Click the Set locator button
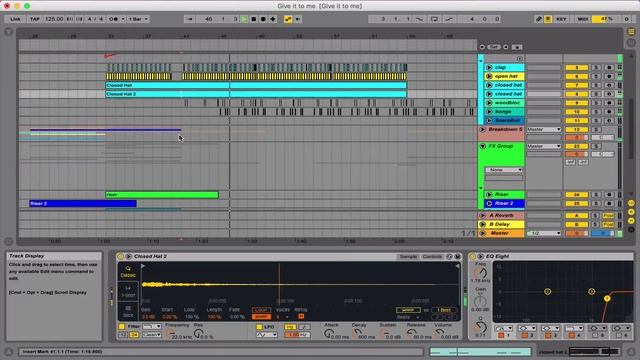Image resolution: width=640 pixels, height=360 pixels. point(494,47)
